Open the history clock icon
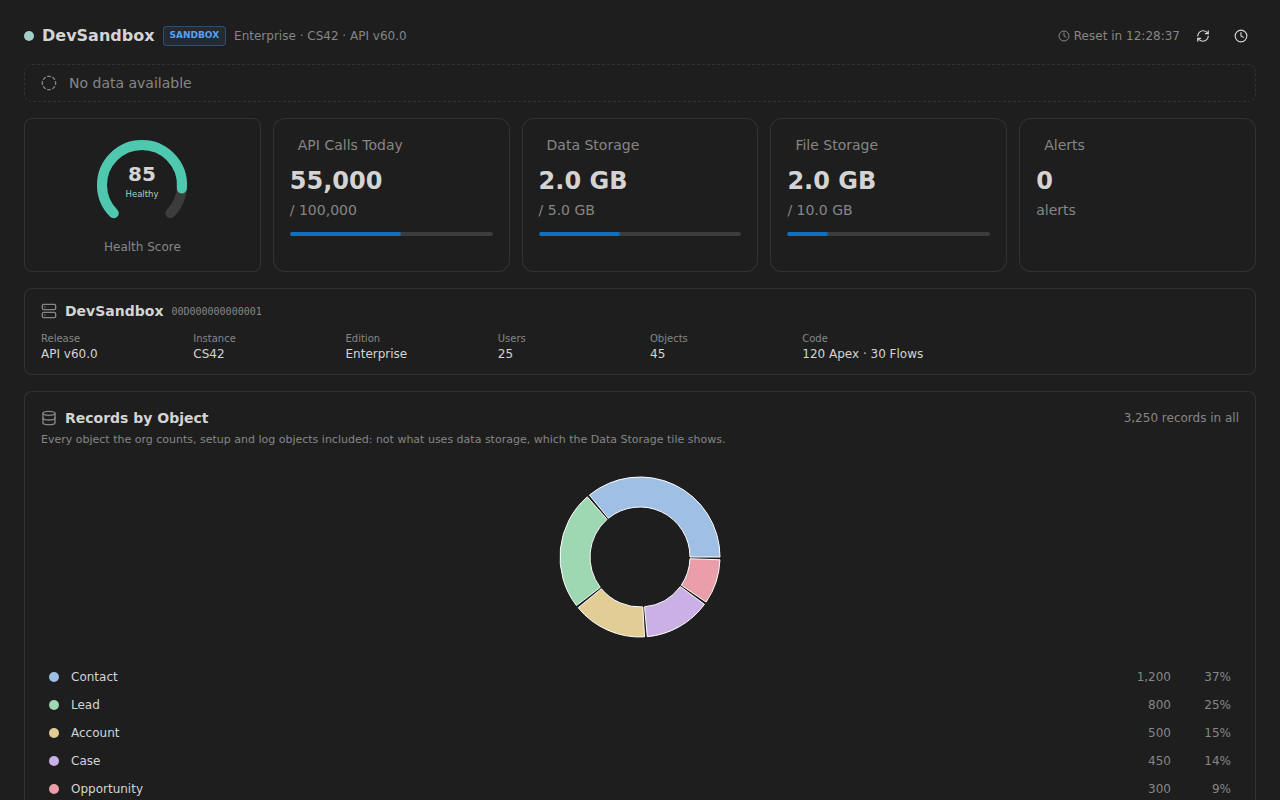The image size is (1280, 800). coord(1241,36)
